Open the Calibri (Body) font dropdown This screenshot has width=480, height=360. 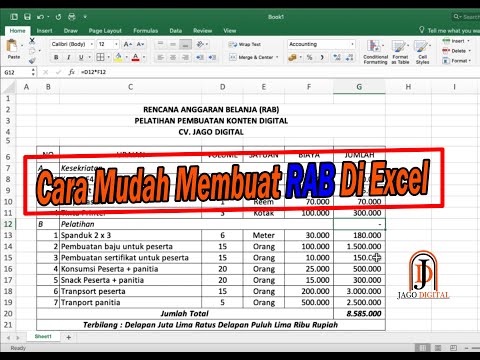pos(92,44)
